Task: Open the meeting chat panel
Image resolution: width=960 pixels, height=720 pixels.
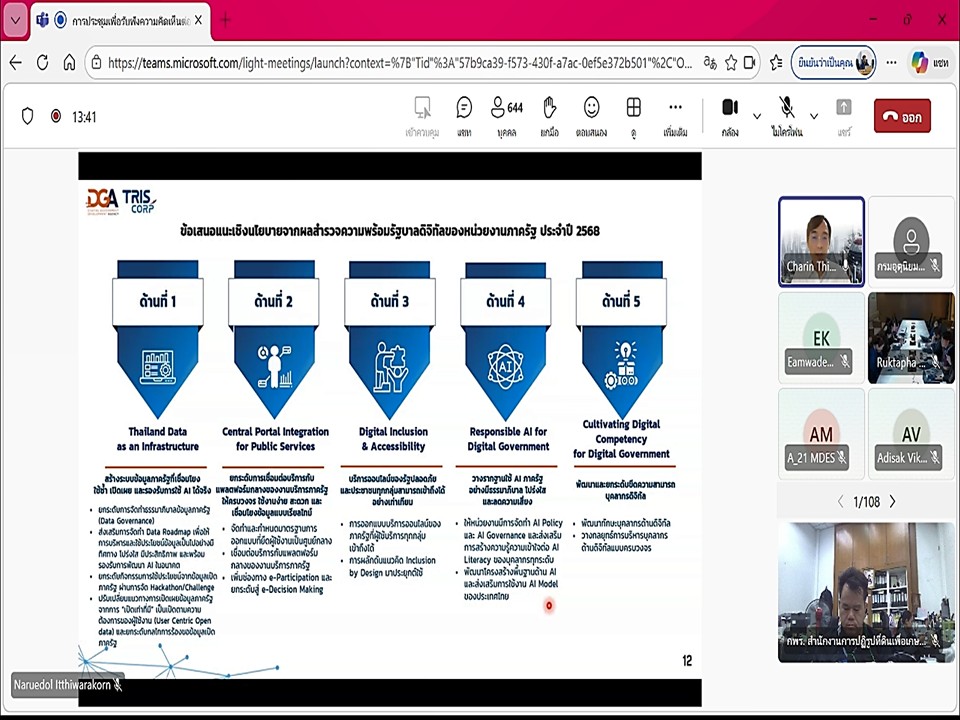Action: [x=464, y=115]
